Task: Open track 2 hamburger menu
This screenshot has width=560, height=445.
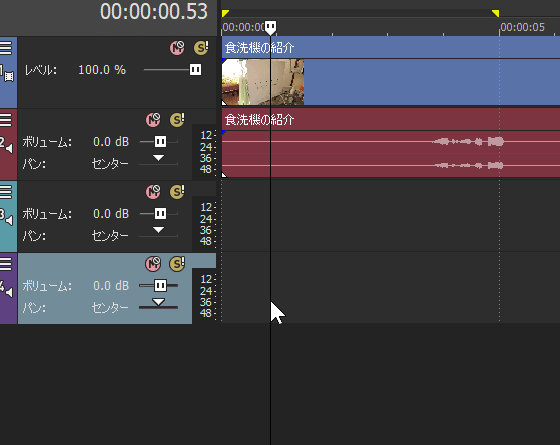Action: pyautogui.click(x=6, y=120)
